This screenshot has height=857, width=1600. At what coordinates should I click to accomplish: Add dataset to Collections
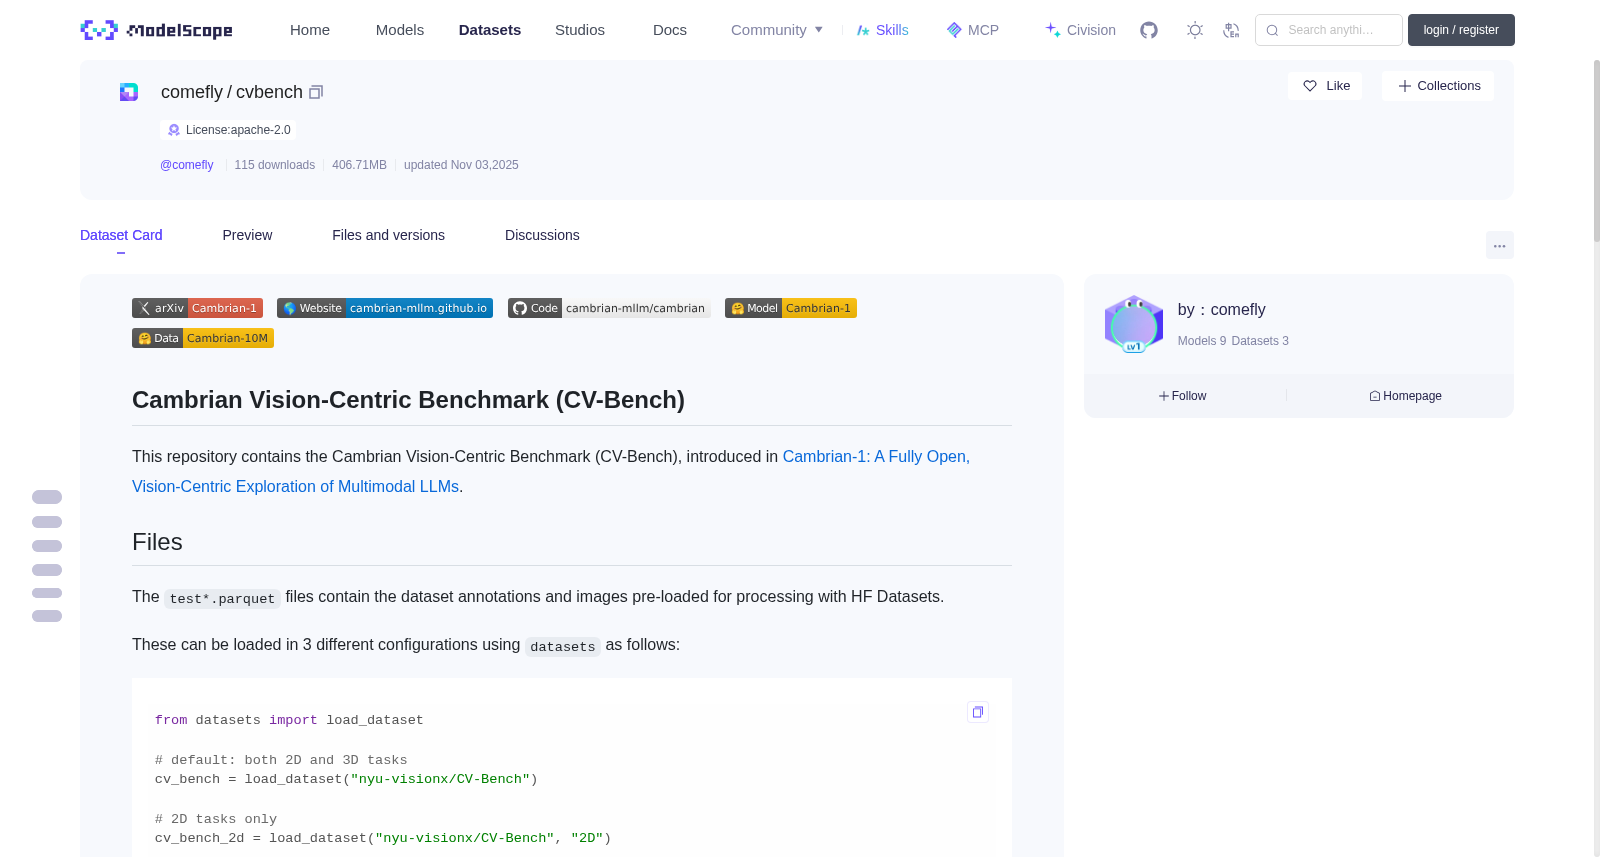(x=1438, y=86)
